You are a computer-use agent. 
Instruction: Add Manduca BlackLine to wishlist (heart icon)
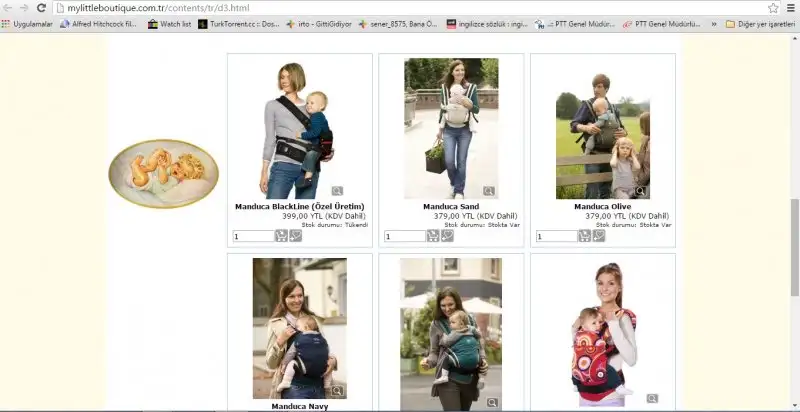tap(295, 236)
